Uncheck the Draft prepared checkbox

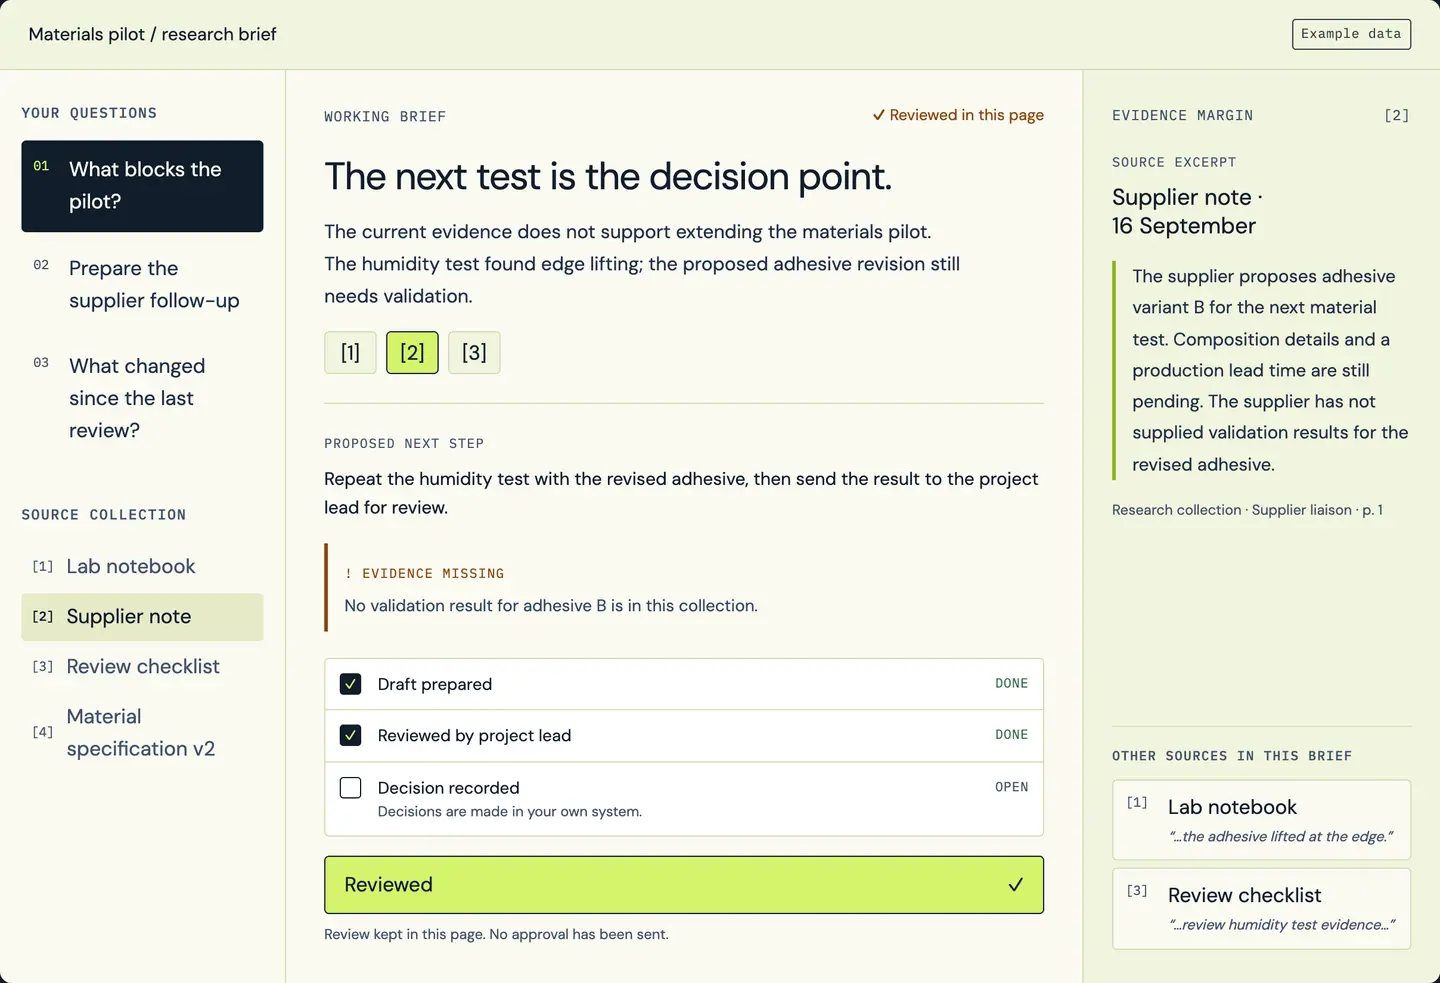[350, 684]
